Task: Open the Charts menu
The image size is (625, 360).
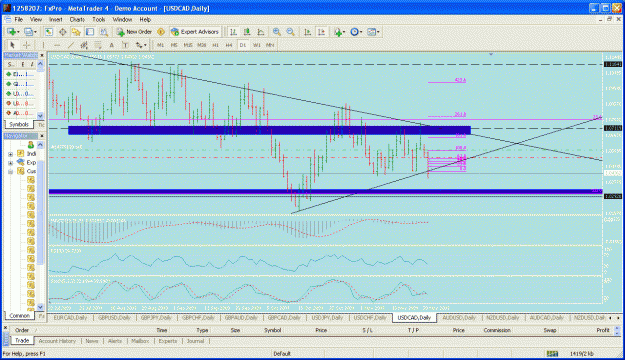Action: (77, 20)
